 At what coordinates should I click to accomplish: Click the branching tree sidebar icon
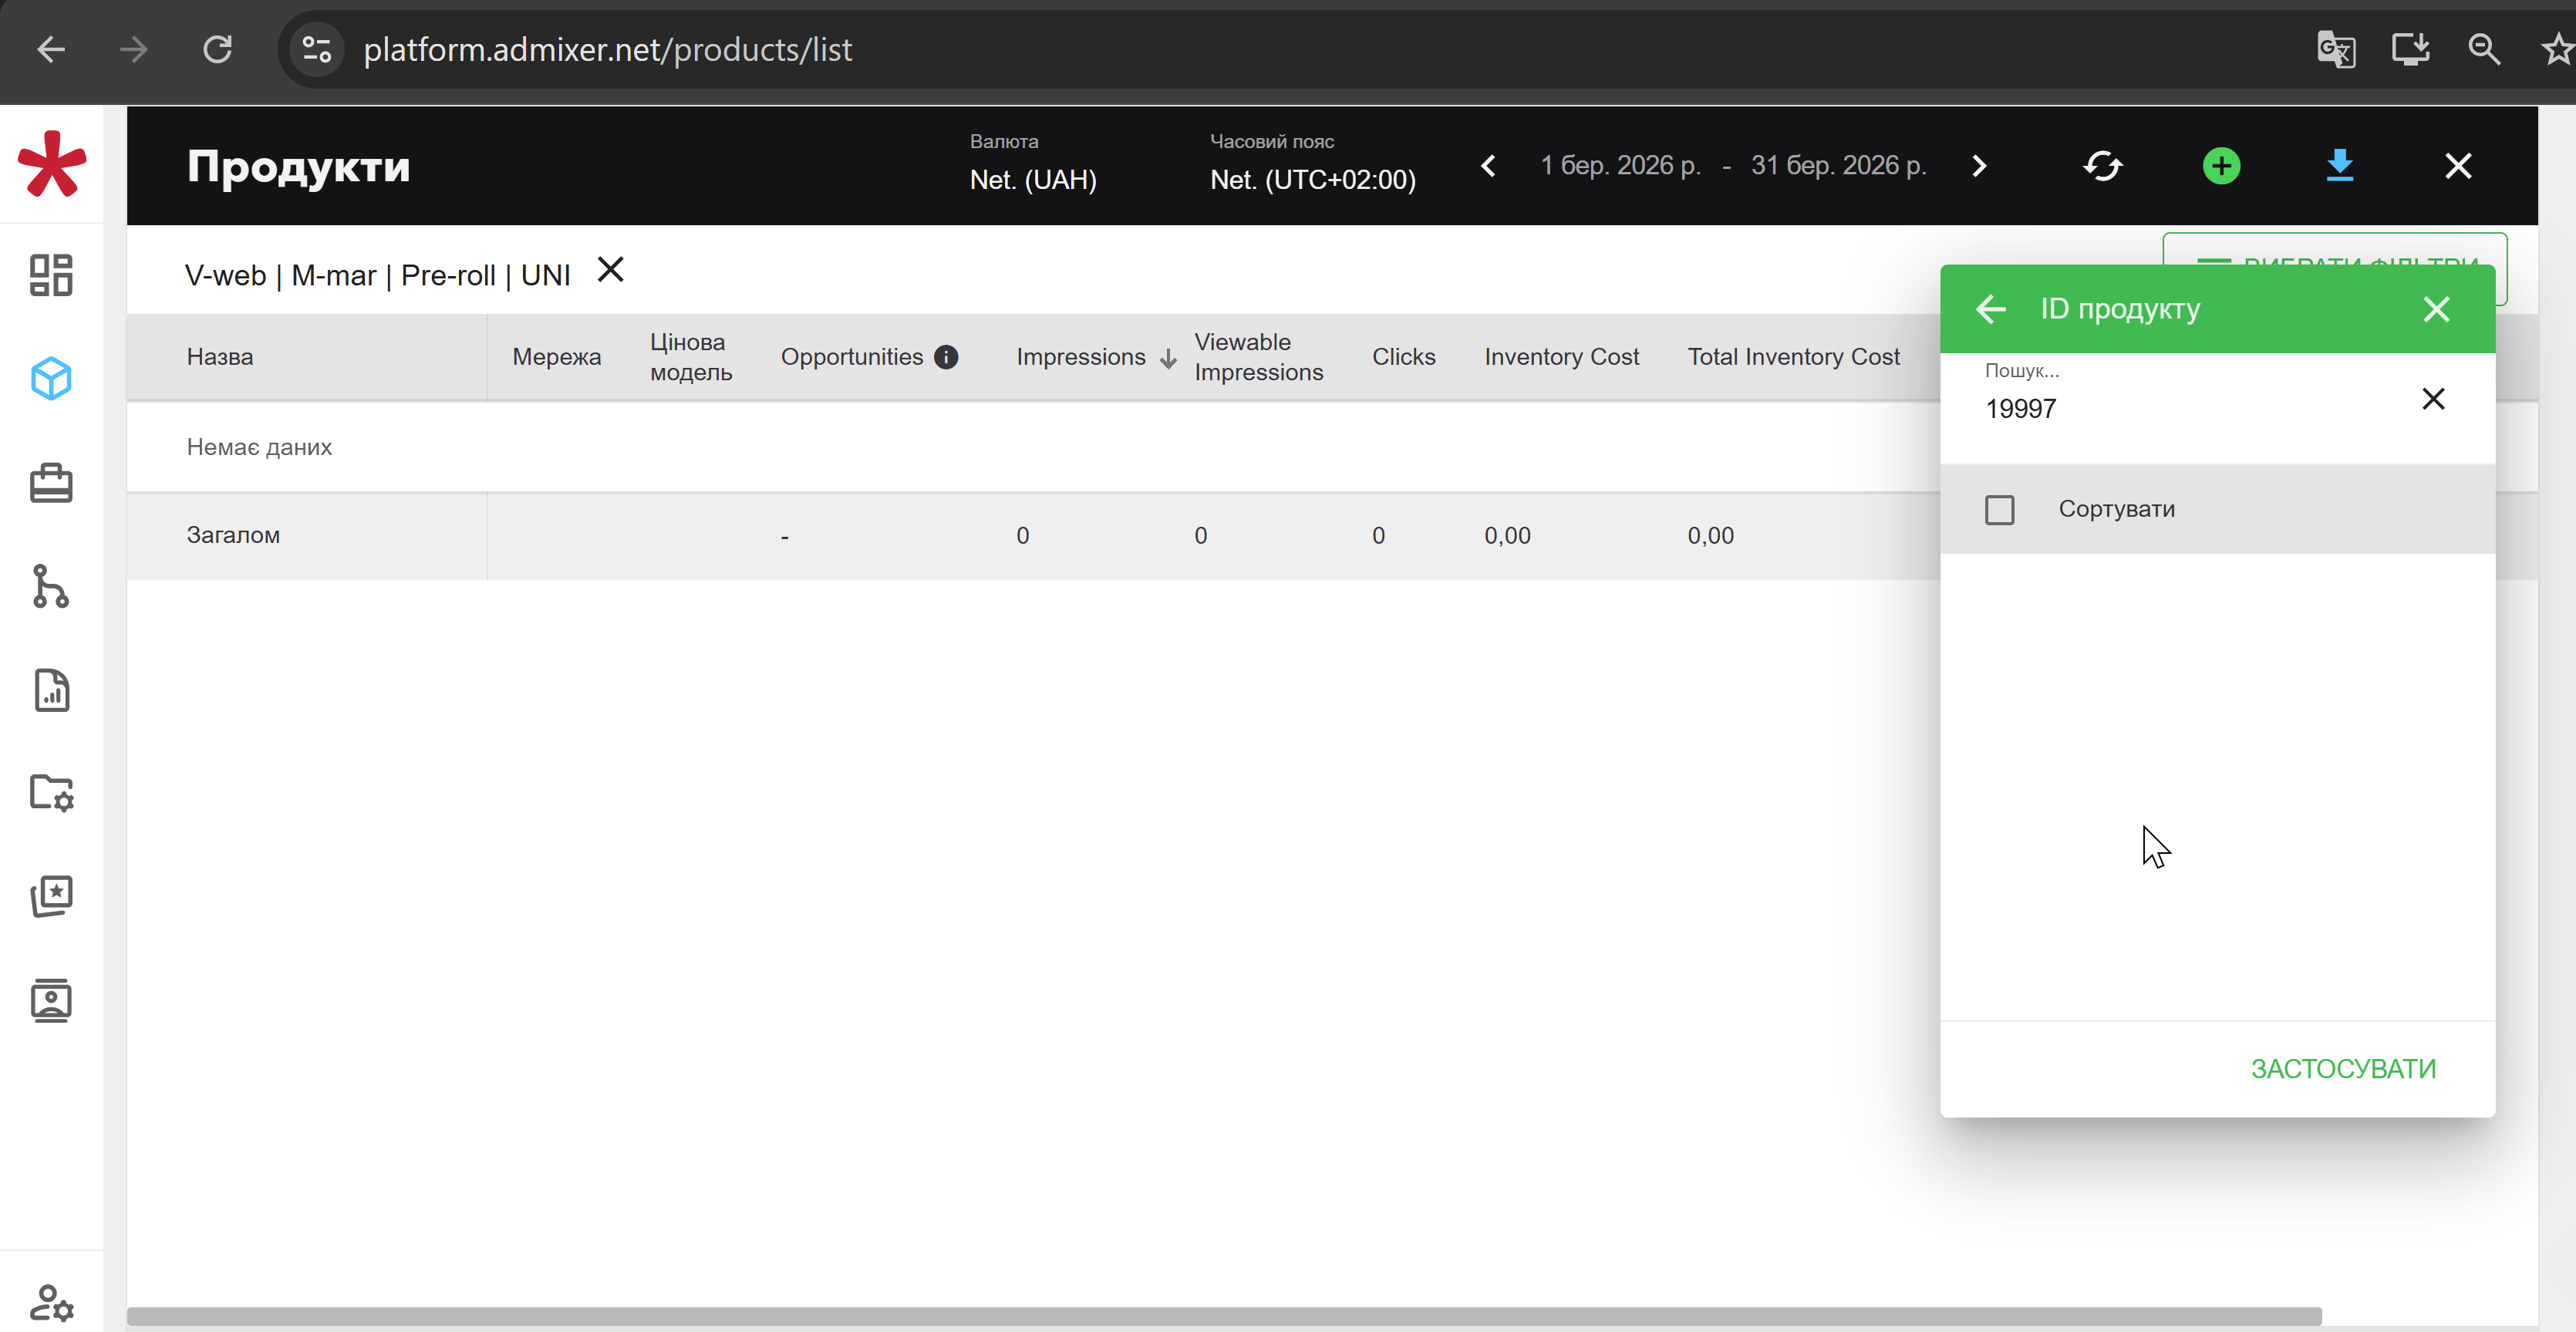tap(51, 587)
